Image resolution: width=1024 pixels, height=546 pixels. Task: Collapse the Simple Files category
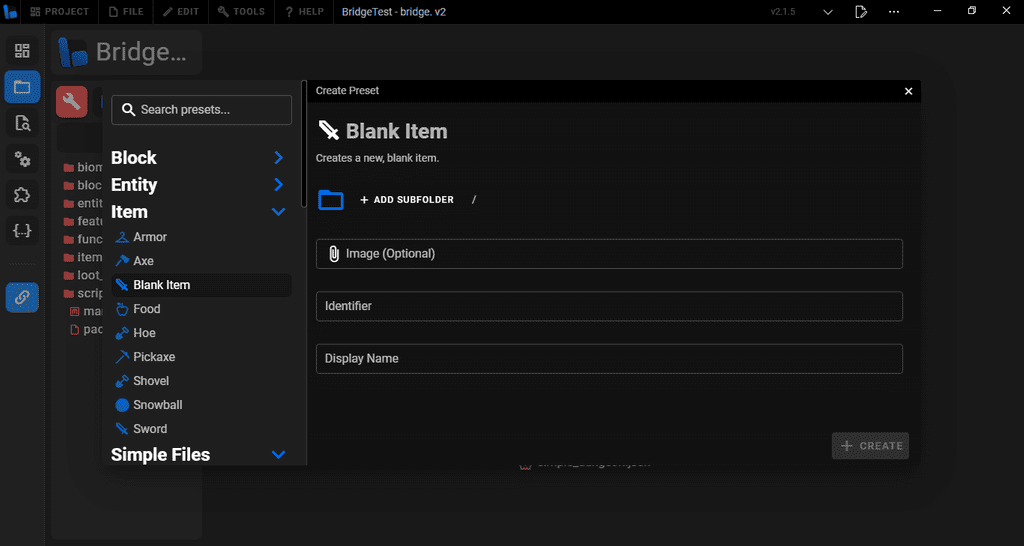[278, 455]
